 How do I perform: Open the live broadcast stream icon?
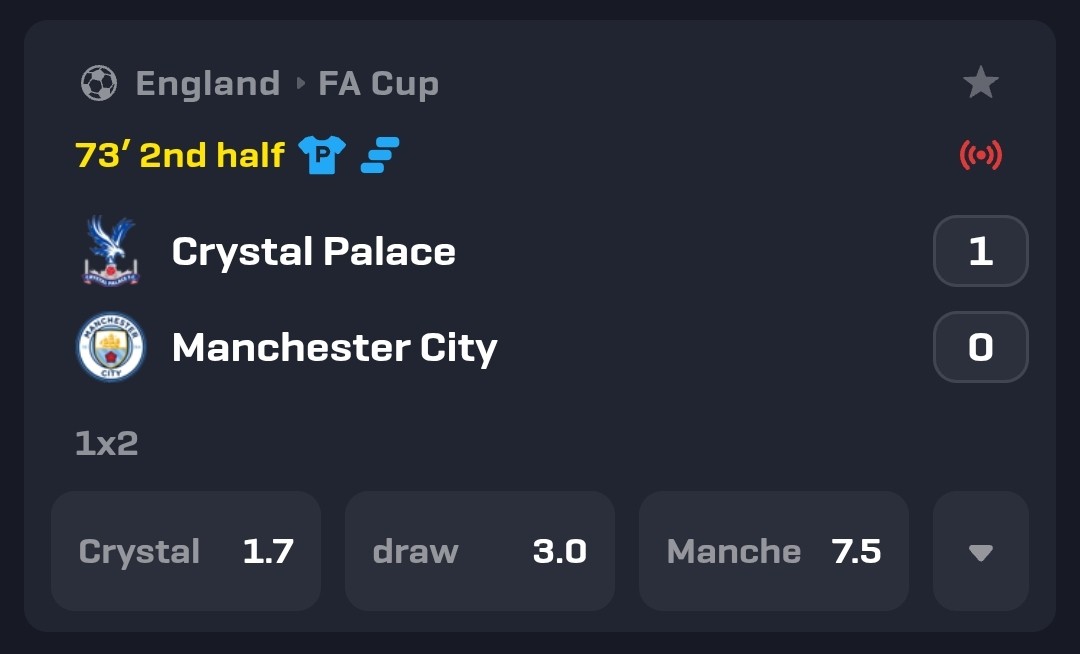click(981, 155)
